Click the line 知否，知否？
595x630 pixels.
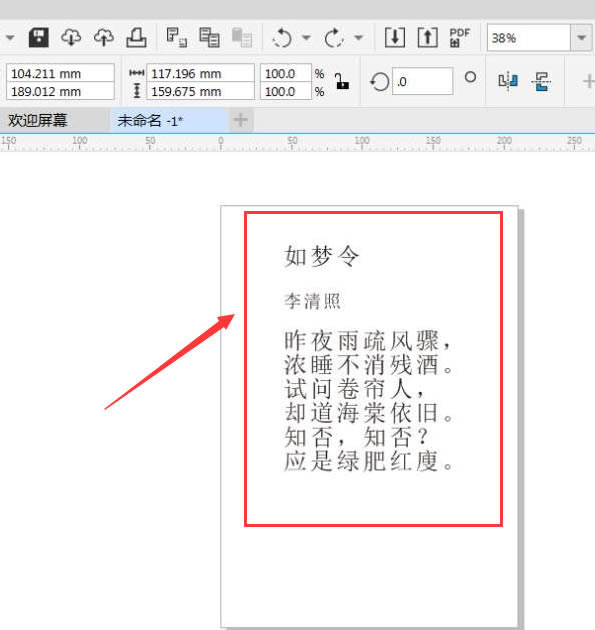356,437
